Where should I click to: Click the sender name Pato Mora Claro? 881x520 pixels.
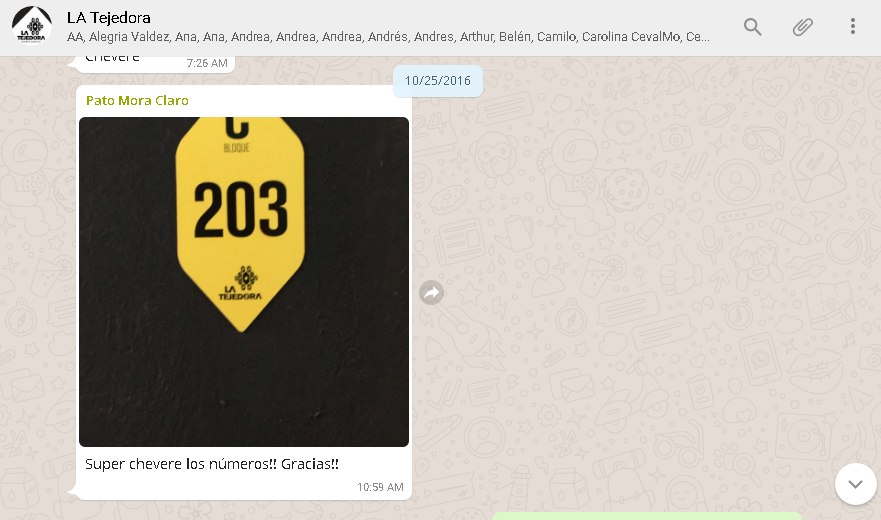[137, 101]
